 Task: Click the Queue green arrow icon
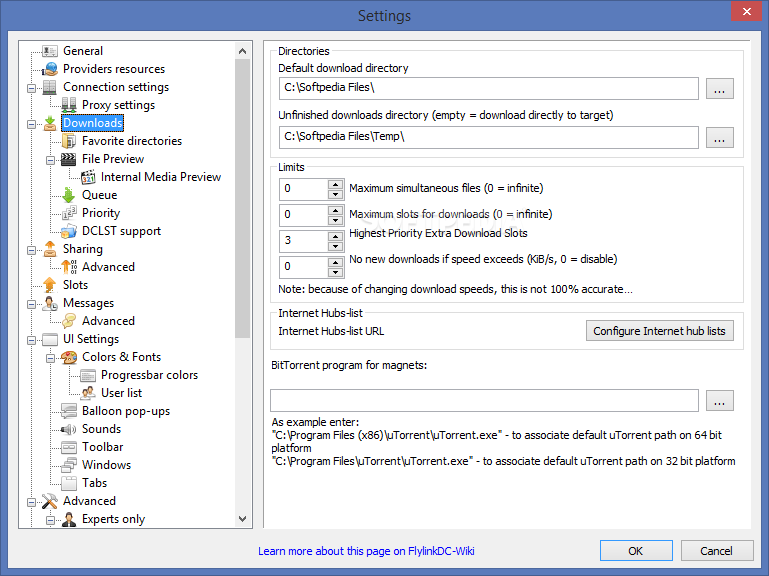point(69,195)
